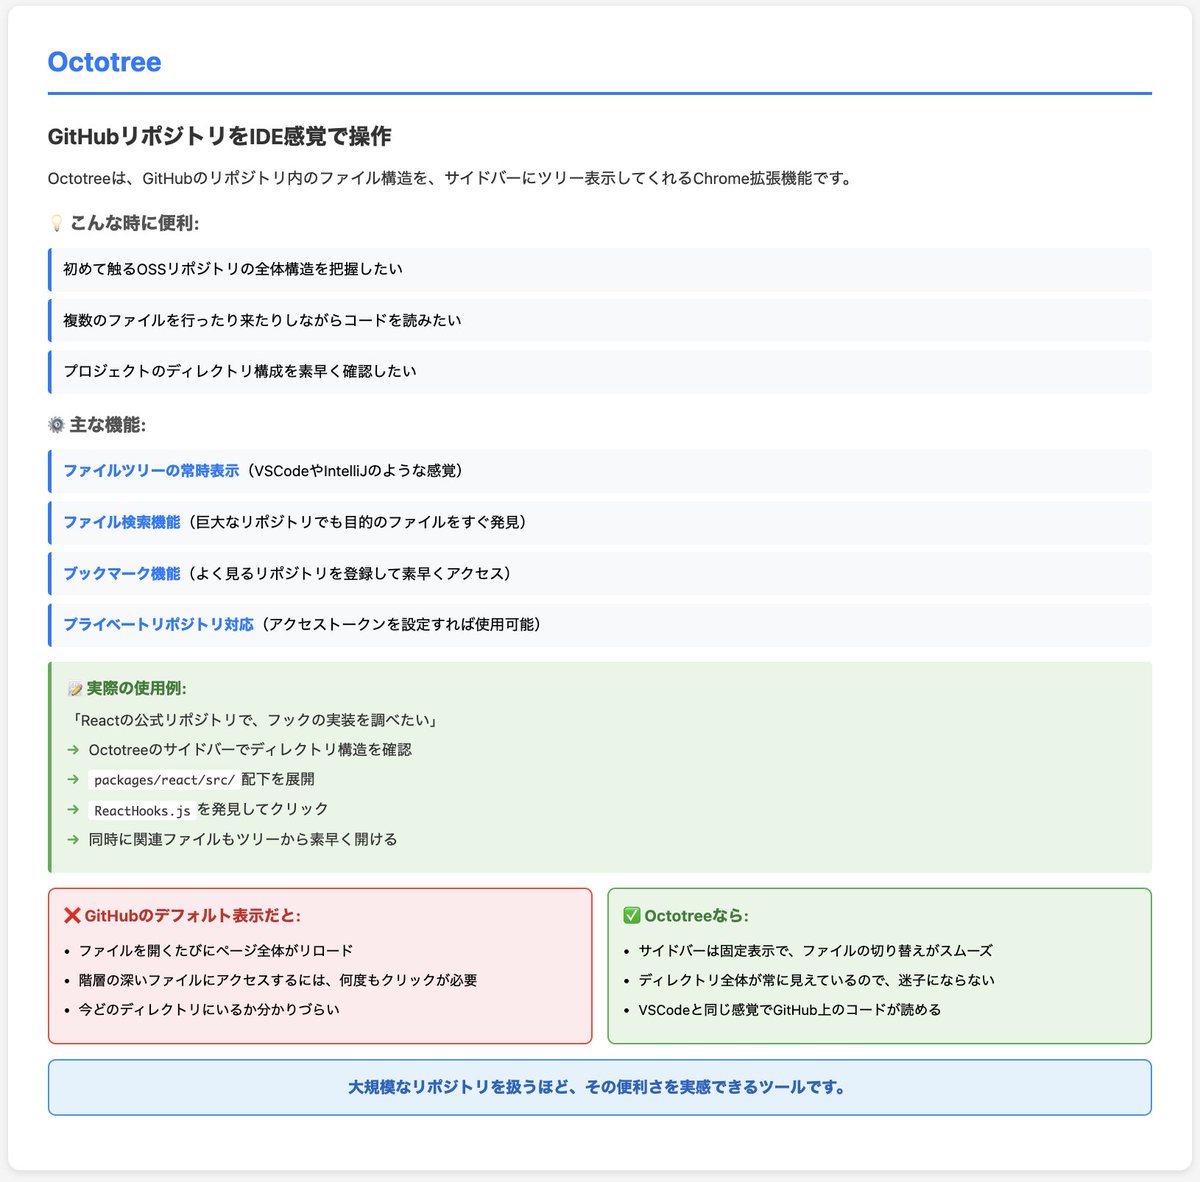Viewport: 1200px width, 1182px height.
Task: Click note アクセストークンを設定すれば使用可能
Action: [x=399, y=625]
